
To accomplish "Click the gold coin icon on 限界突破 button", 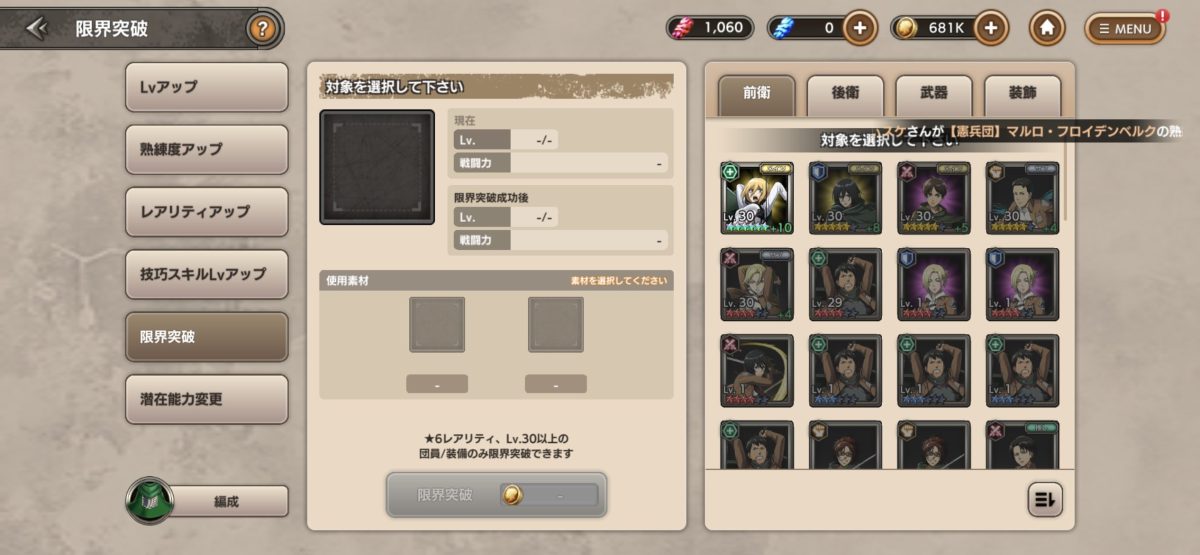I will tap(511, 495).
